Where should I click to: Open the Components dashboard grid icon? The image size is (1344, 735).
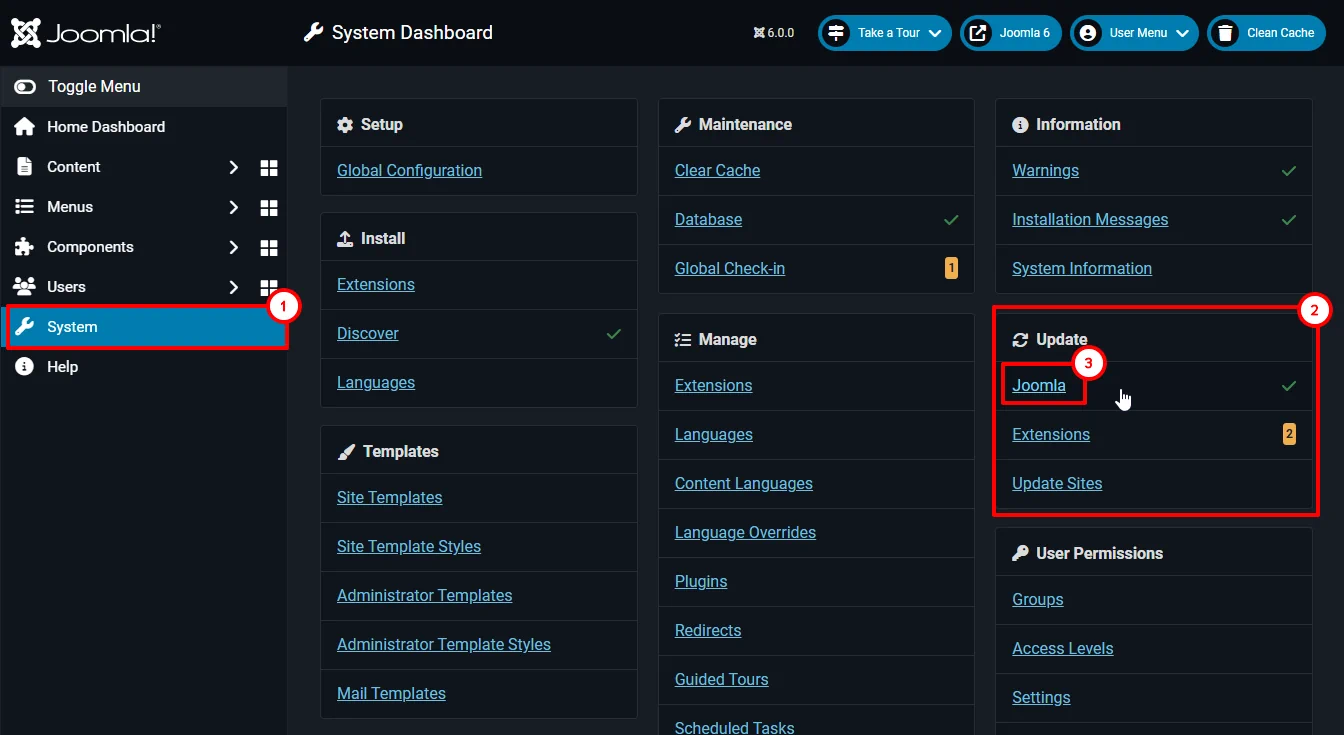(x=268, y=247)
